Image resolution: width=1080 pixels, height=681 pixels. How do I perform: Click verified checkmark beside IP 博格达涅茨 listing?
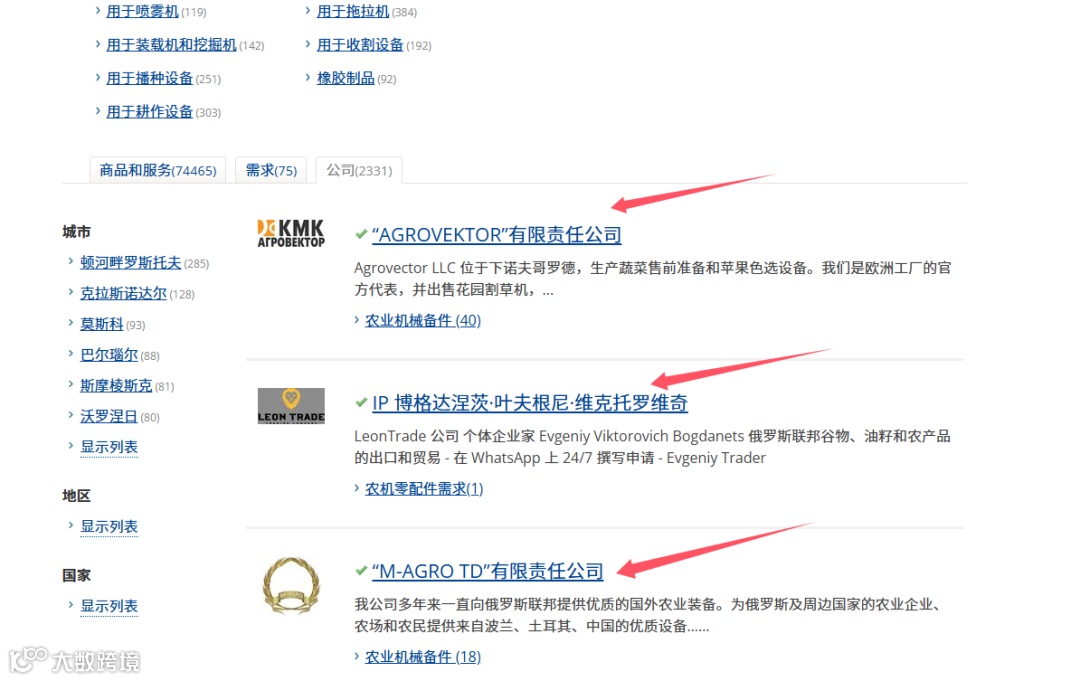[x=361, y=402]
